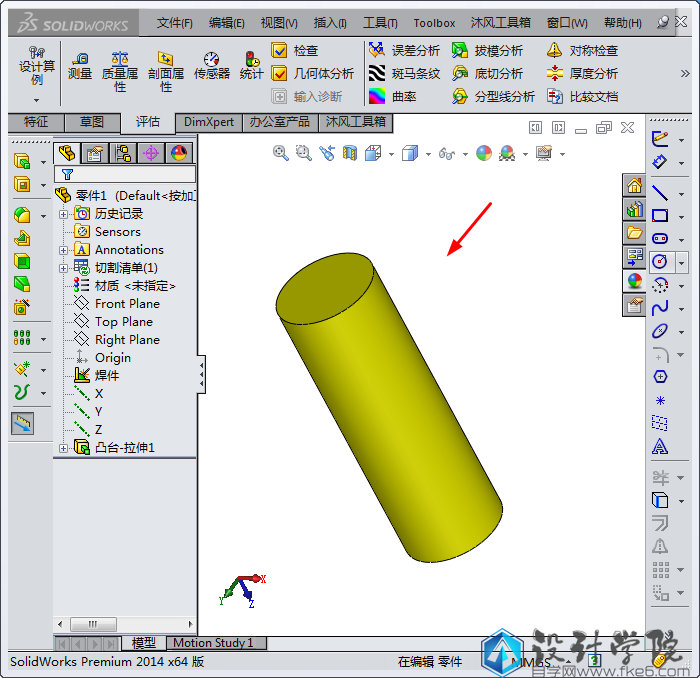Click the Measure (测量) tool

pos(80,66)
